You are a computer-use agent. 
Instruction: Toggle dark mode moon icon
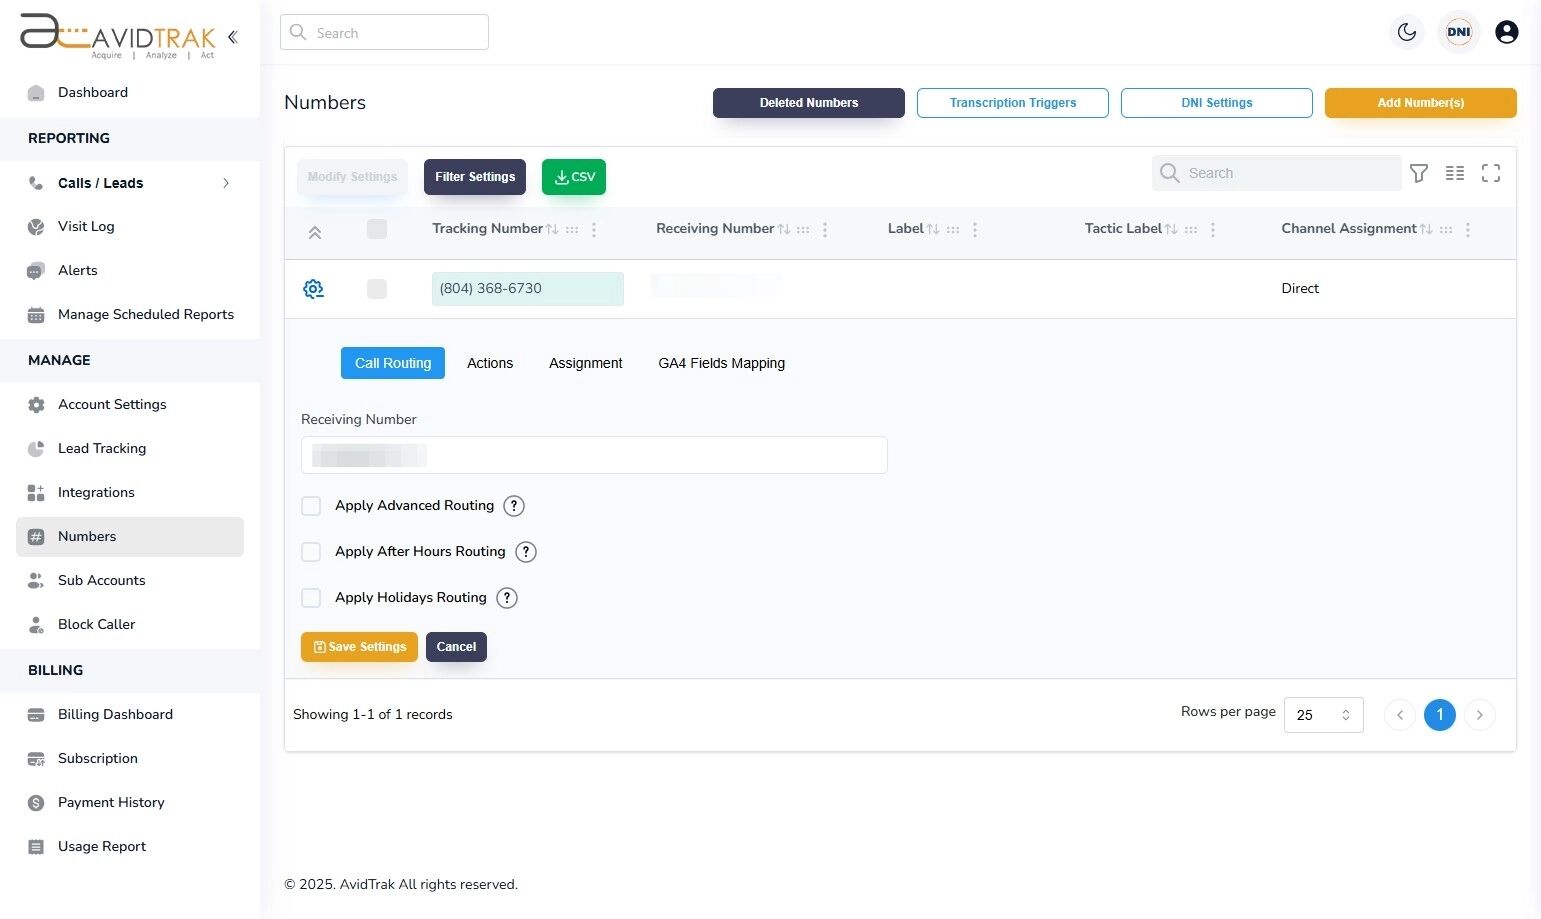[1407, 32]
